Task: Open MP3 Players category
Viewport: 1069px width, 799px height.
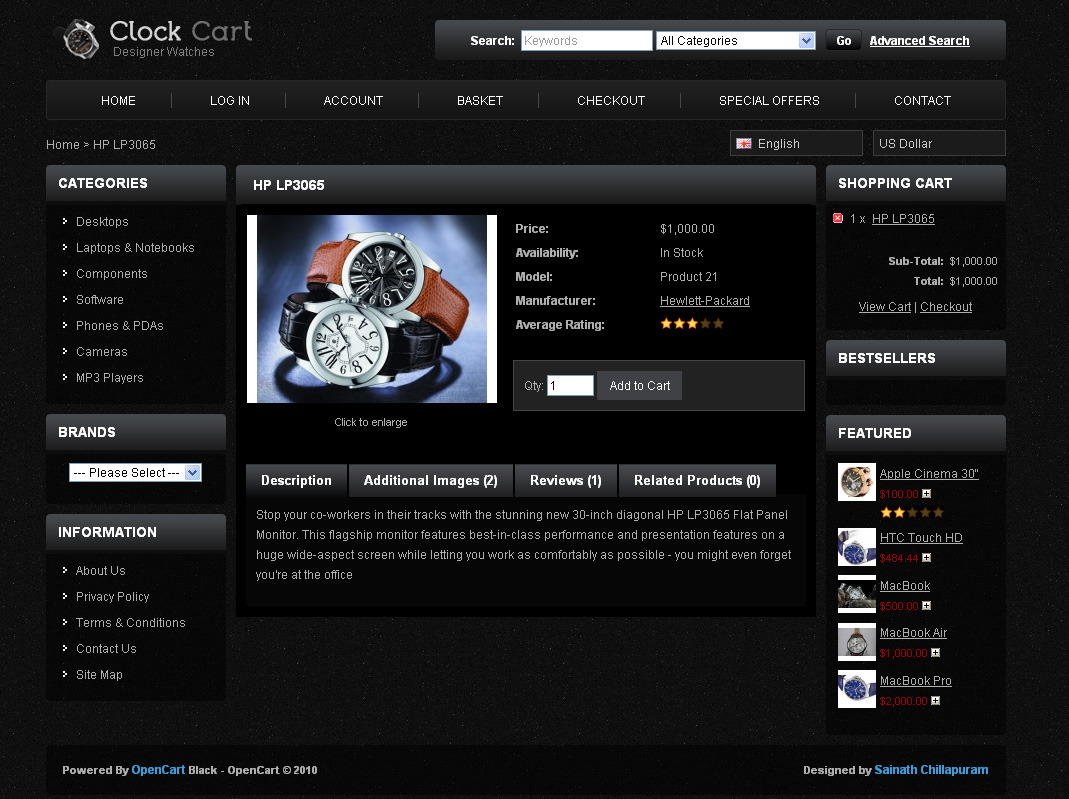Action: tap(110, 378)
